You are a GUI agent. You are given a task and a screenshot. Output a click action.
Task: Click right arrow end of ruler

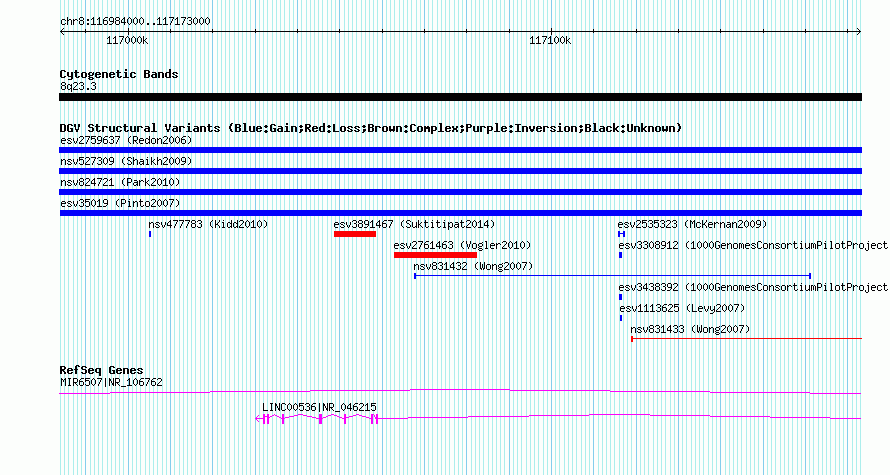coord(858,32)
